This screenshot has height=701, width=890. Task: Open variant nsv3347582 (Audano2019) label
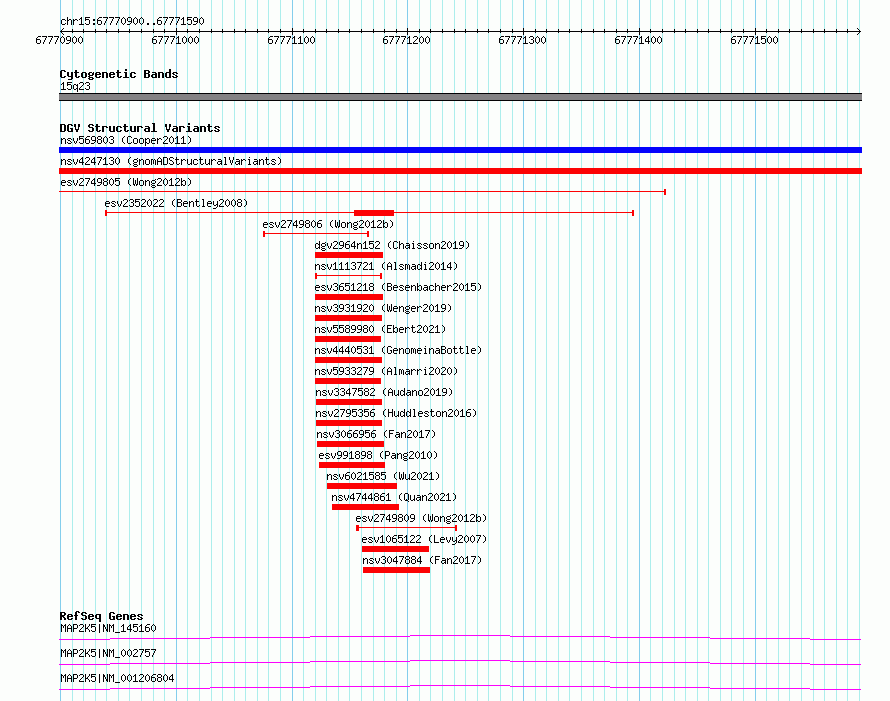coord(384,392)
